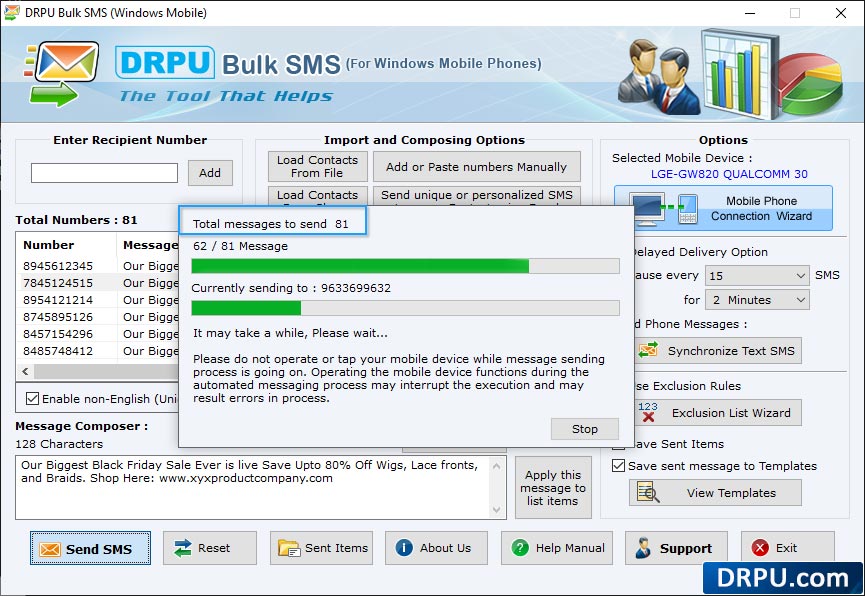Close the DRPU Bulk SMS window

tap(841, 13)
